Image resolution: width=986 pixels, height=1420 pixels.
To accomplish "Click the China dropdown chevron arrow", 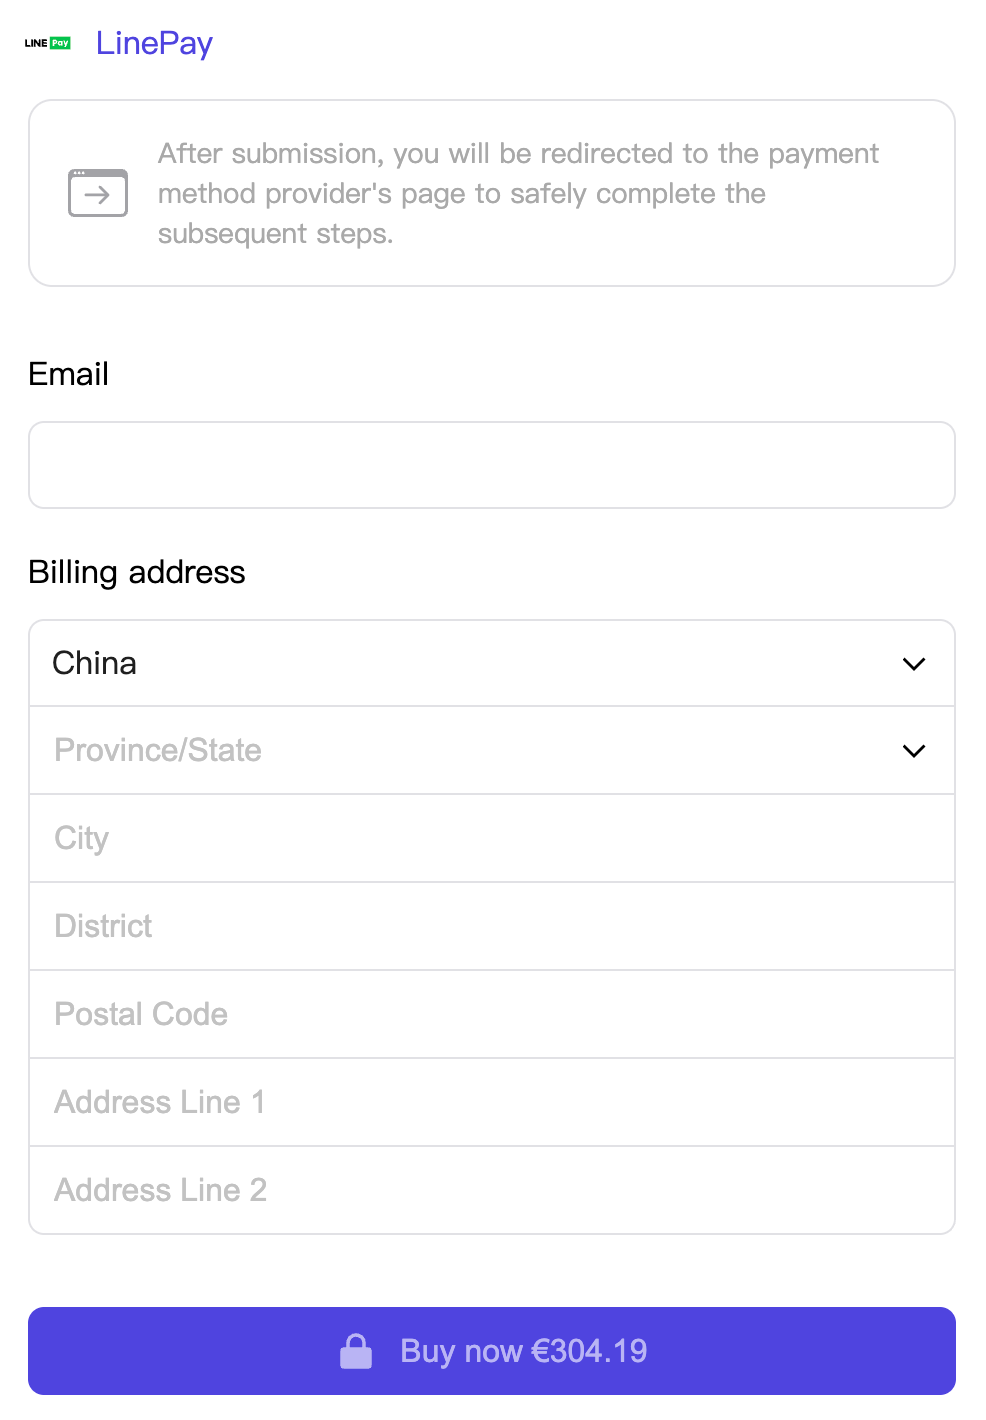I will pyautogui.click(x=914, y=664).
